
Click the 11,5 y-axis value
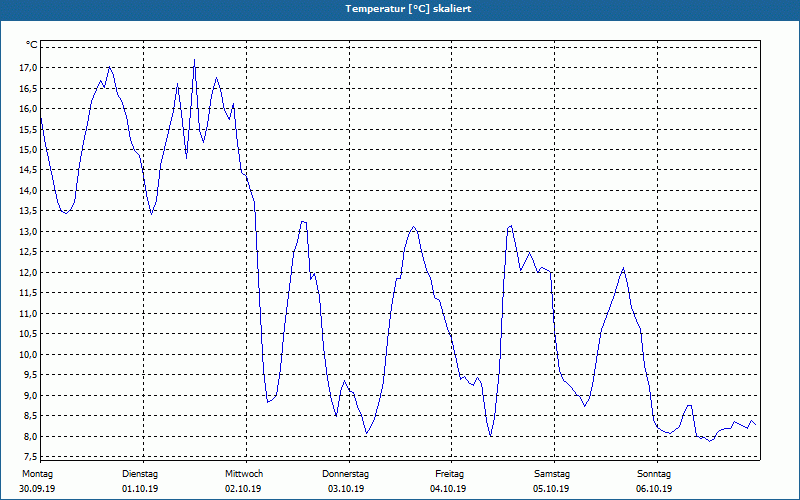tap(28, 293)
